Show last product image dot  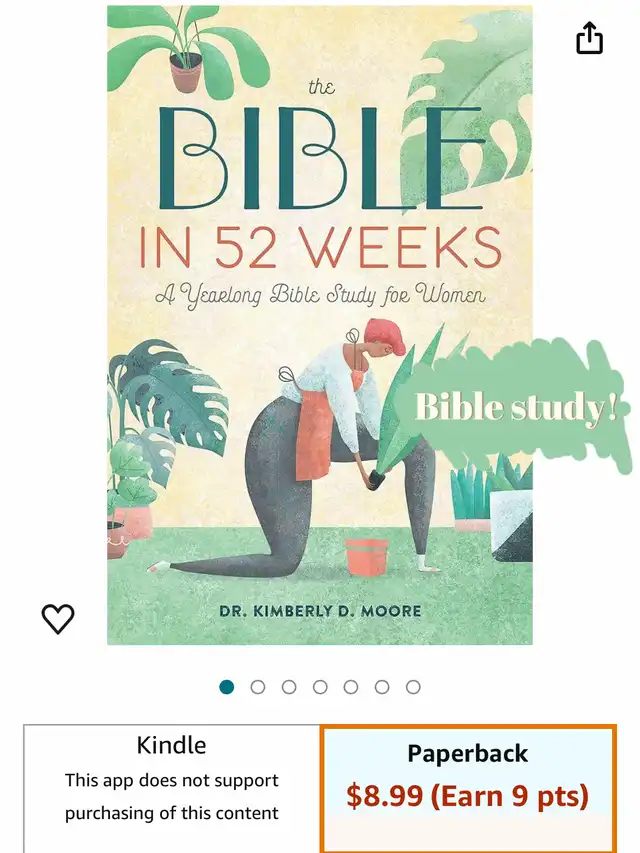413,687
